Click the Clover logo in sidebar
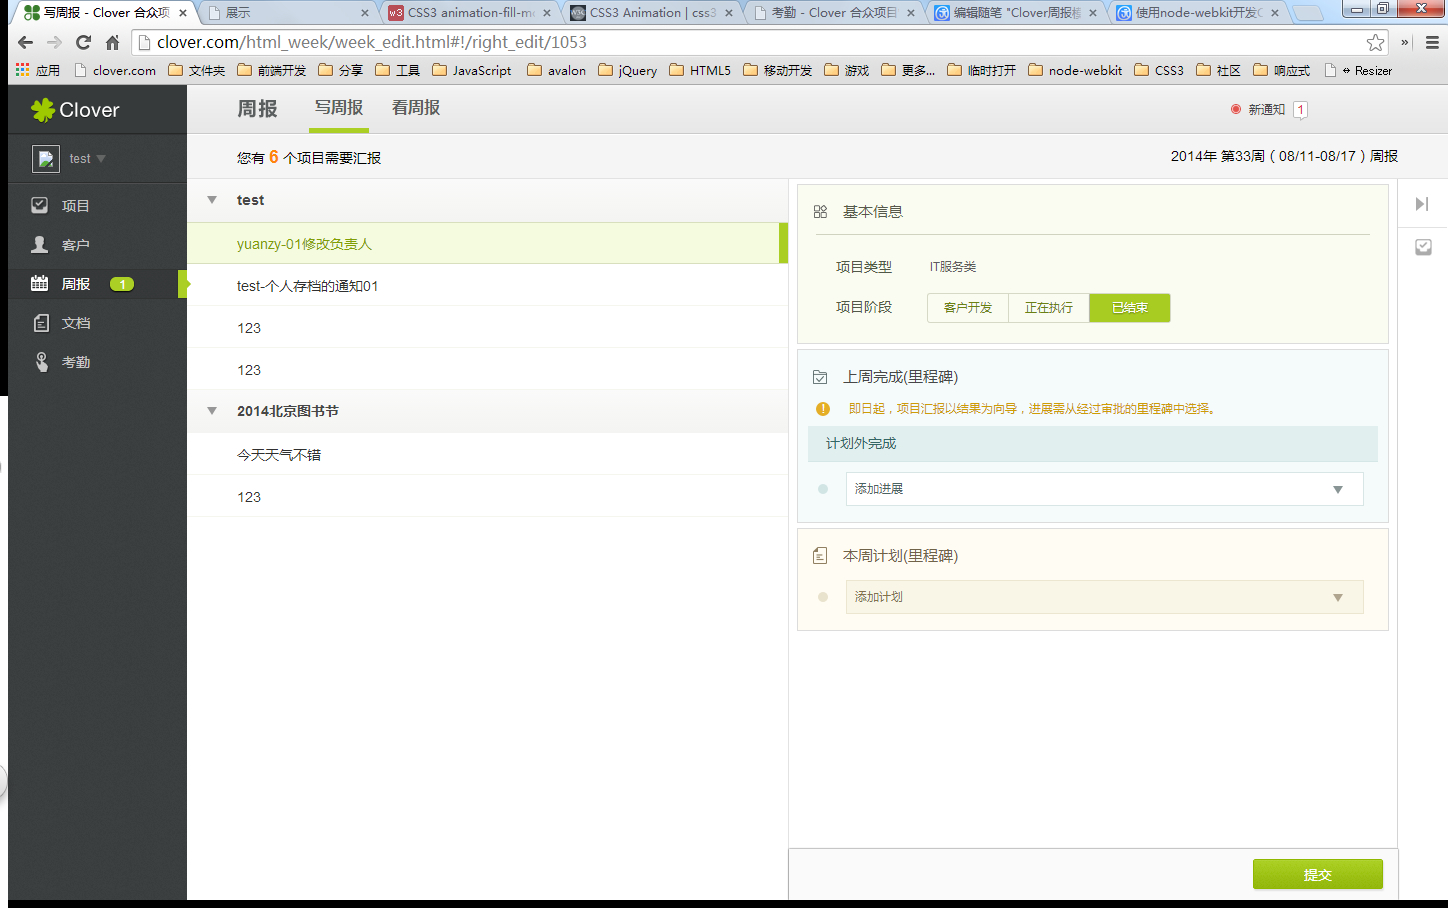Image resolution: width=1448 pixels, height=908 pixels. [x=75, y=110]
